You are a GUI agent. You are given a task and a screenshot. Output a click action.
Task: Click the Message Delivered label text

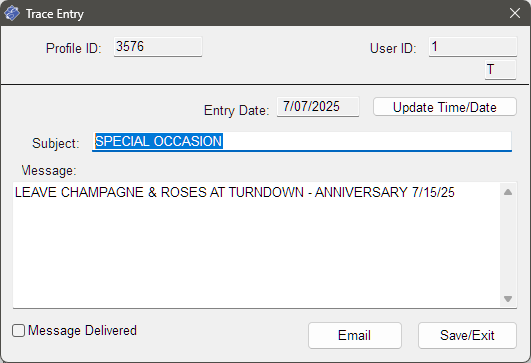[82, 330]
